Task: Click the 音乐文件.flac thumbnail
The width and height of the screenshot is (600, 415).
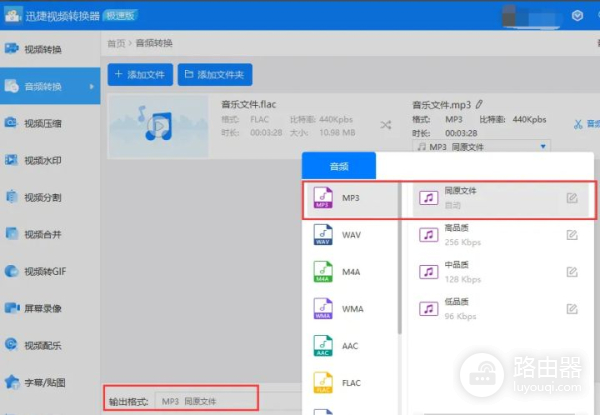Action: [x=158, y=126]
